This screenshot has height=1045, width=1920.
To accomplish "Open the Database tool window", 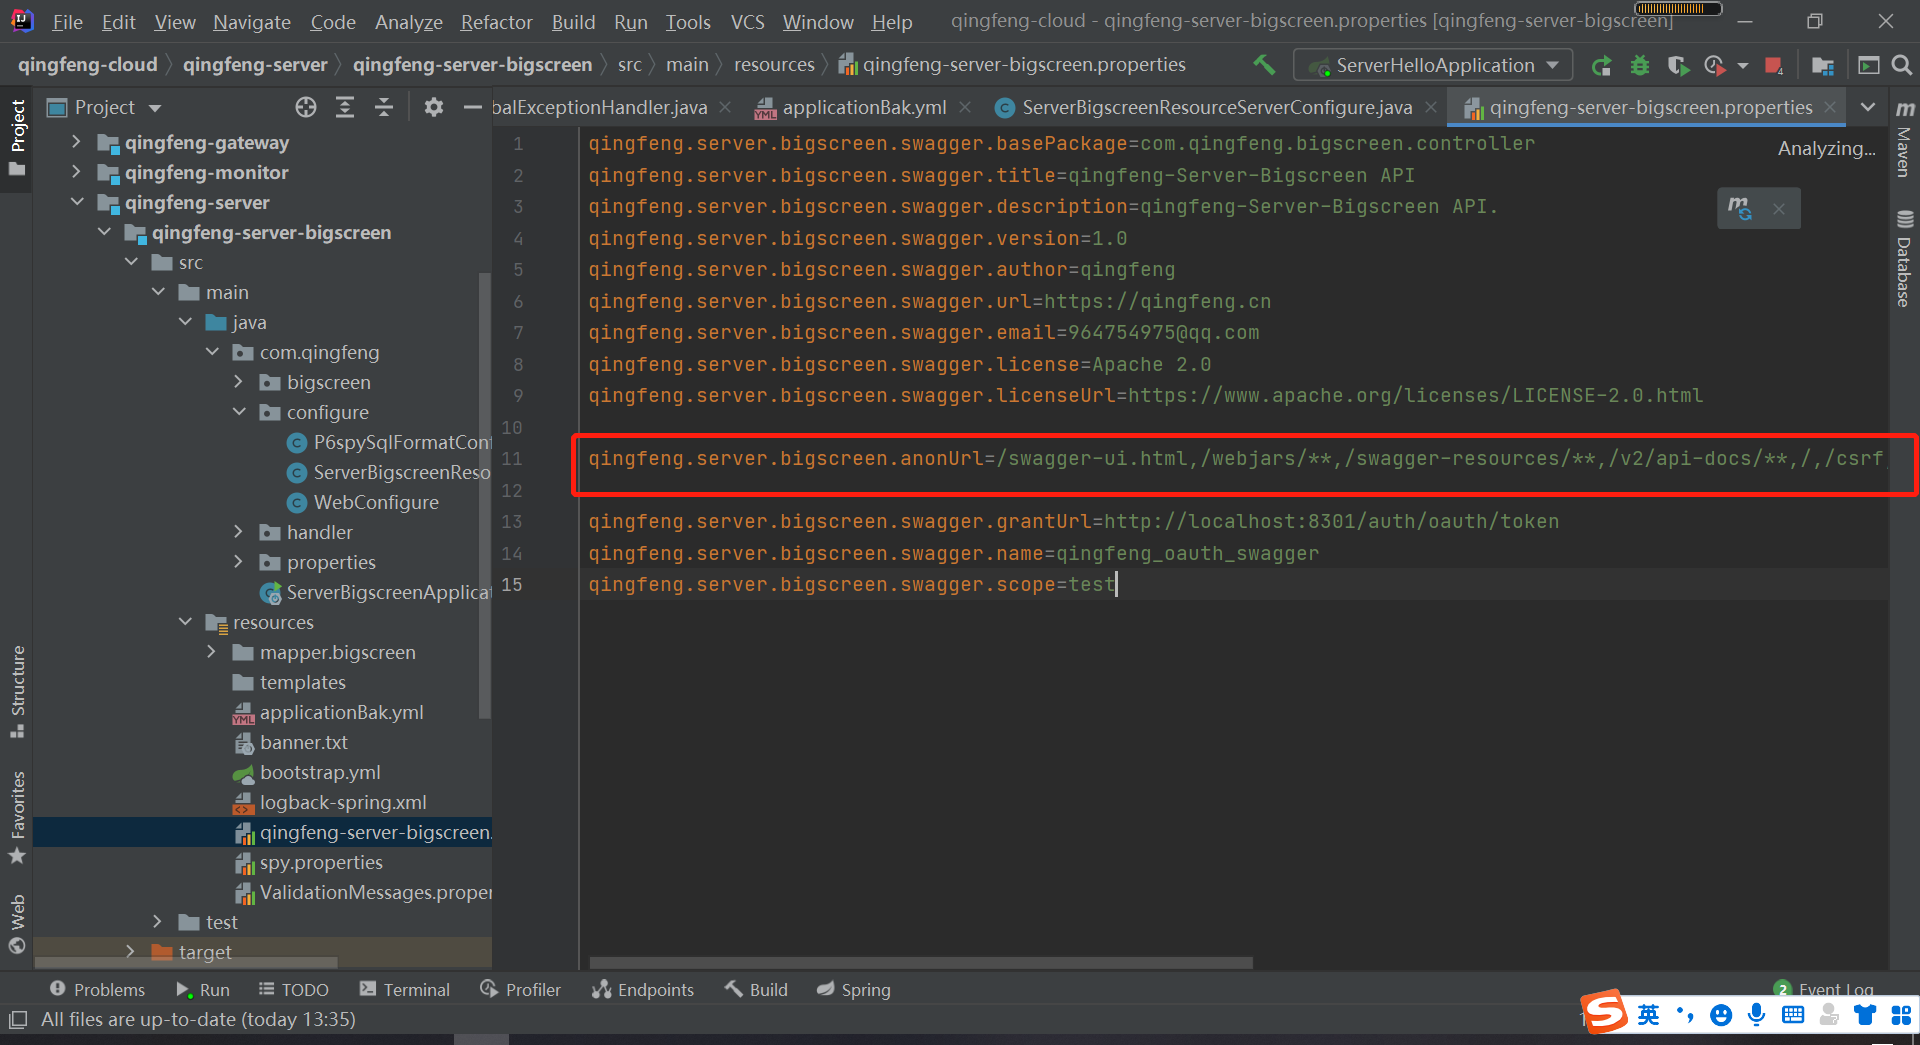I will 1905,258.
